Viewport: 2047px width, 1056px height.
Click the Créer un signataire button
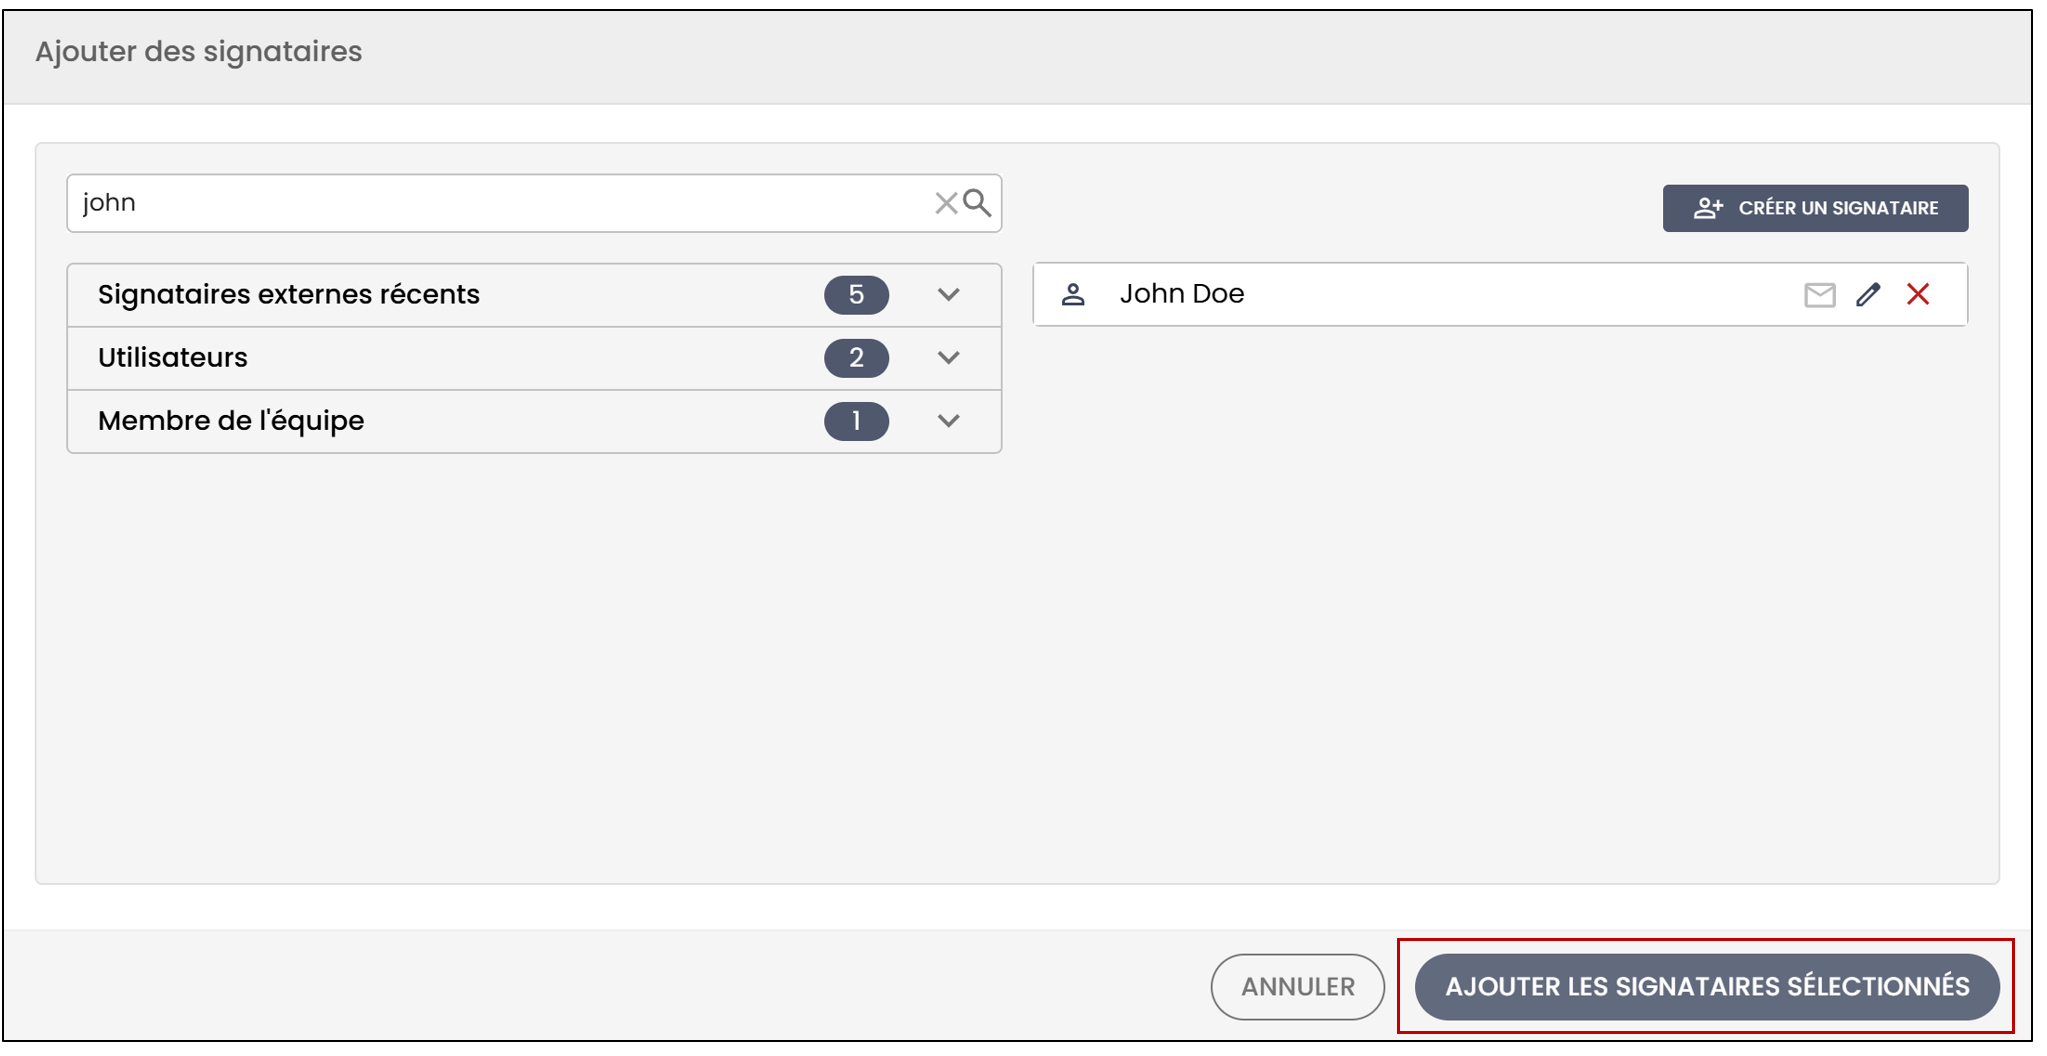click(x=1815, y=208)
